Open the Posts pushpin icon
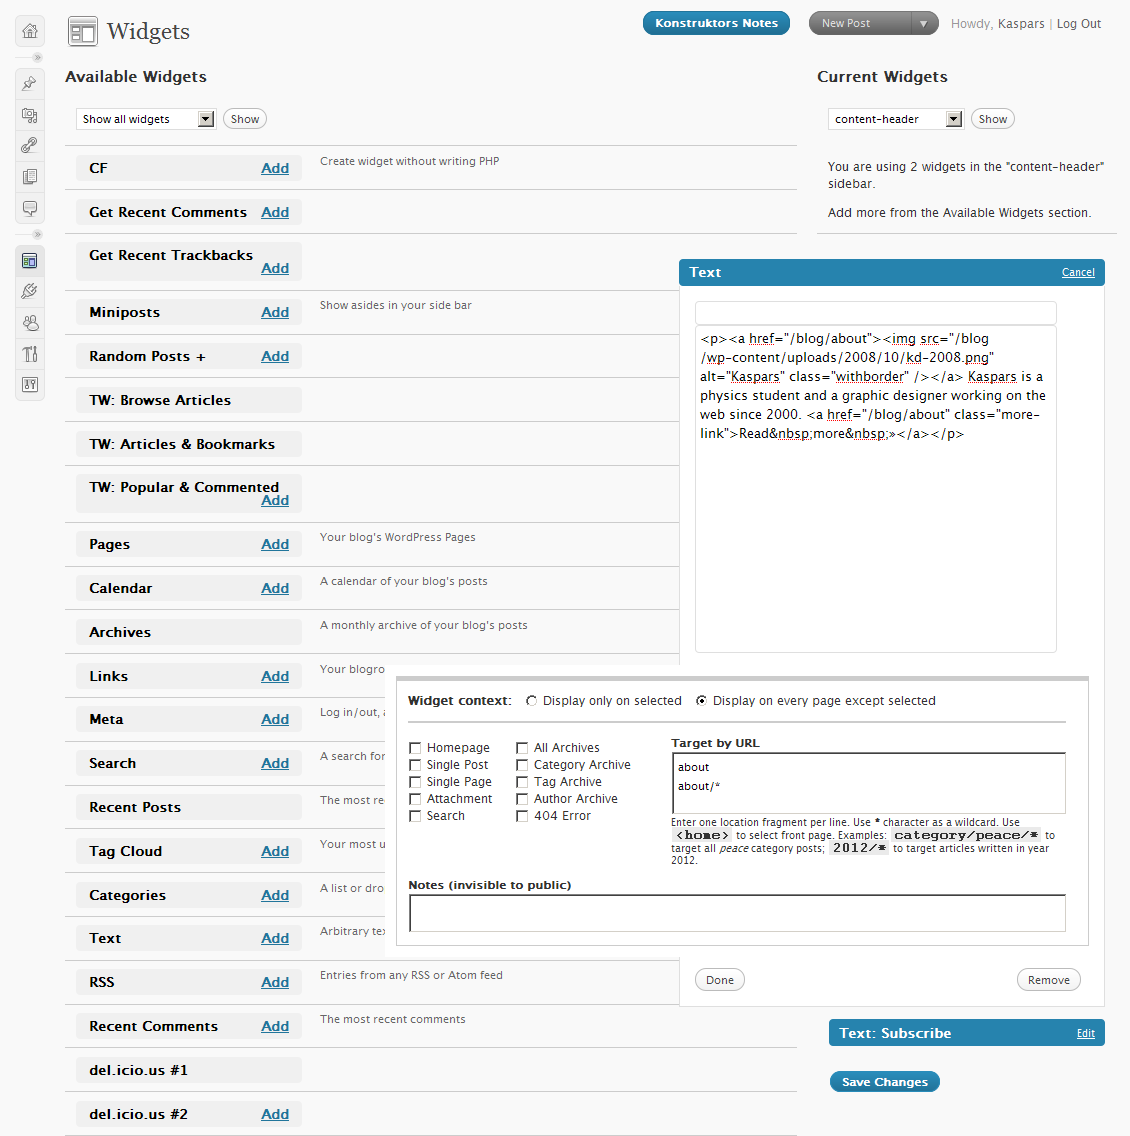Viewport: 1130px width, 1136px height. pyautogui.click(x=30, y=83)
